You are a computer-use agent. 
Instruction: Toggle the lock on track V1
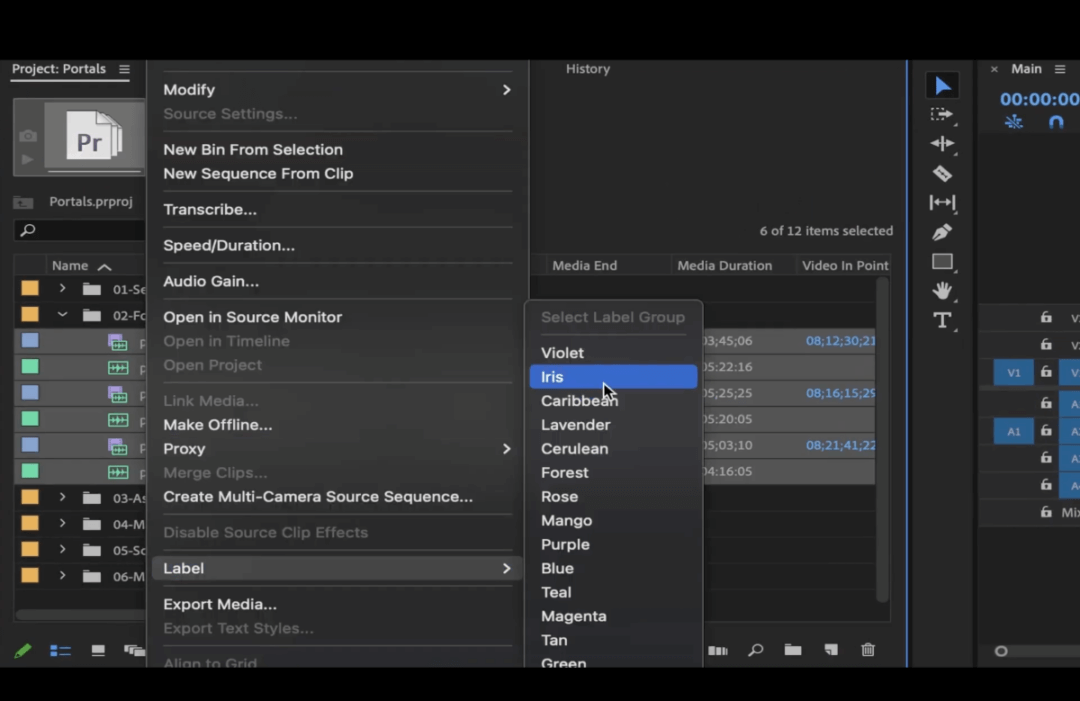(x=1046, y=372)
